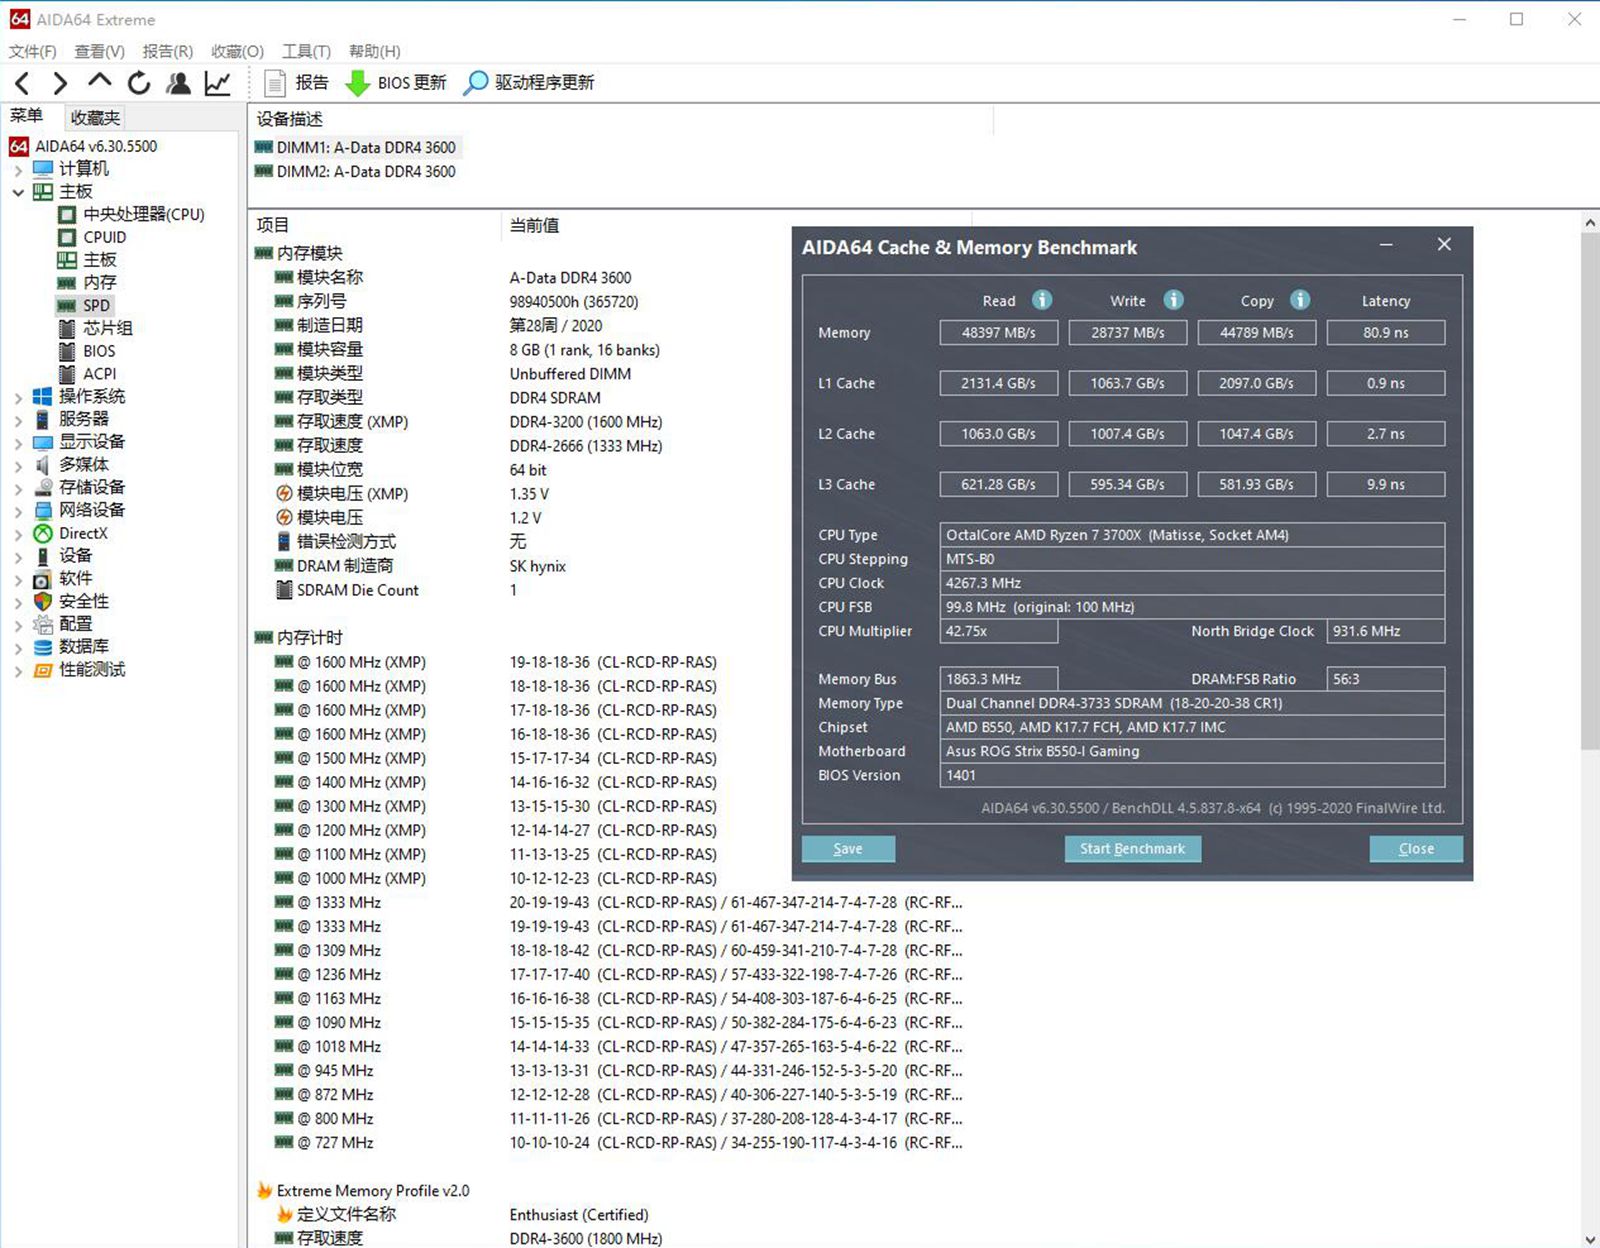
Task: Collapse the 主板 tree node
Action: tap(18, 192)
